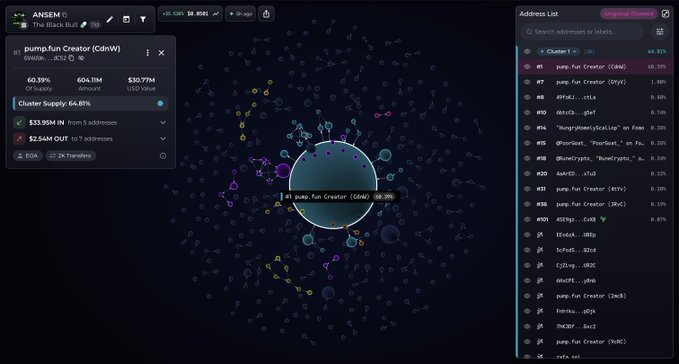Select "HungryHomelyScallop" on Fomo row
Screen dimensions: 679x364
[x=595, y=128]
